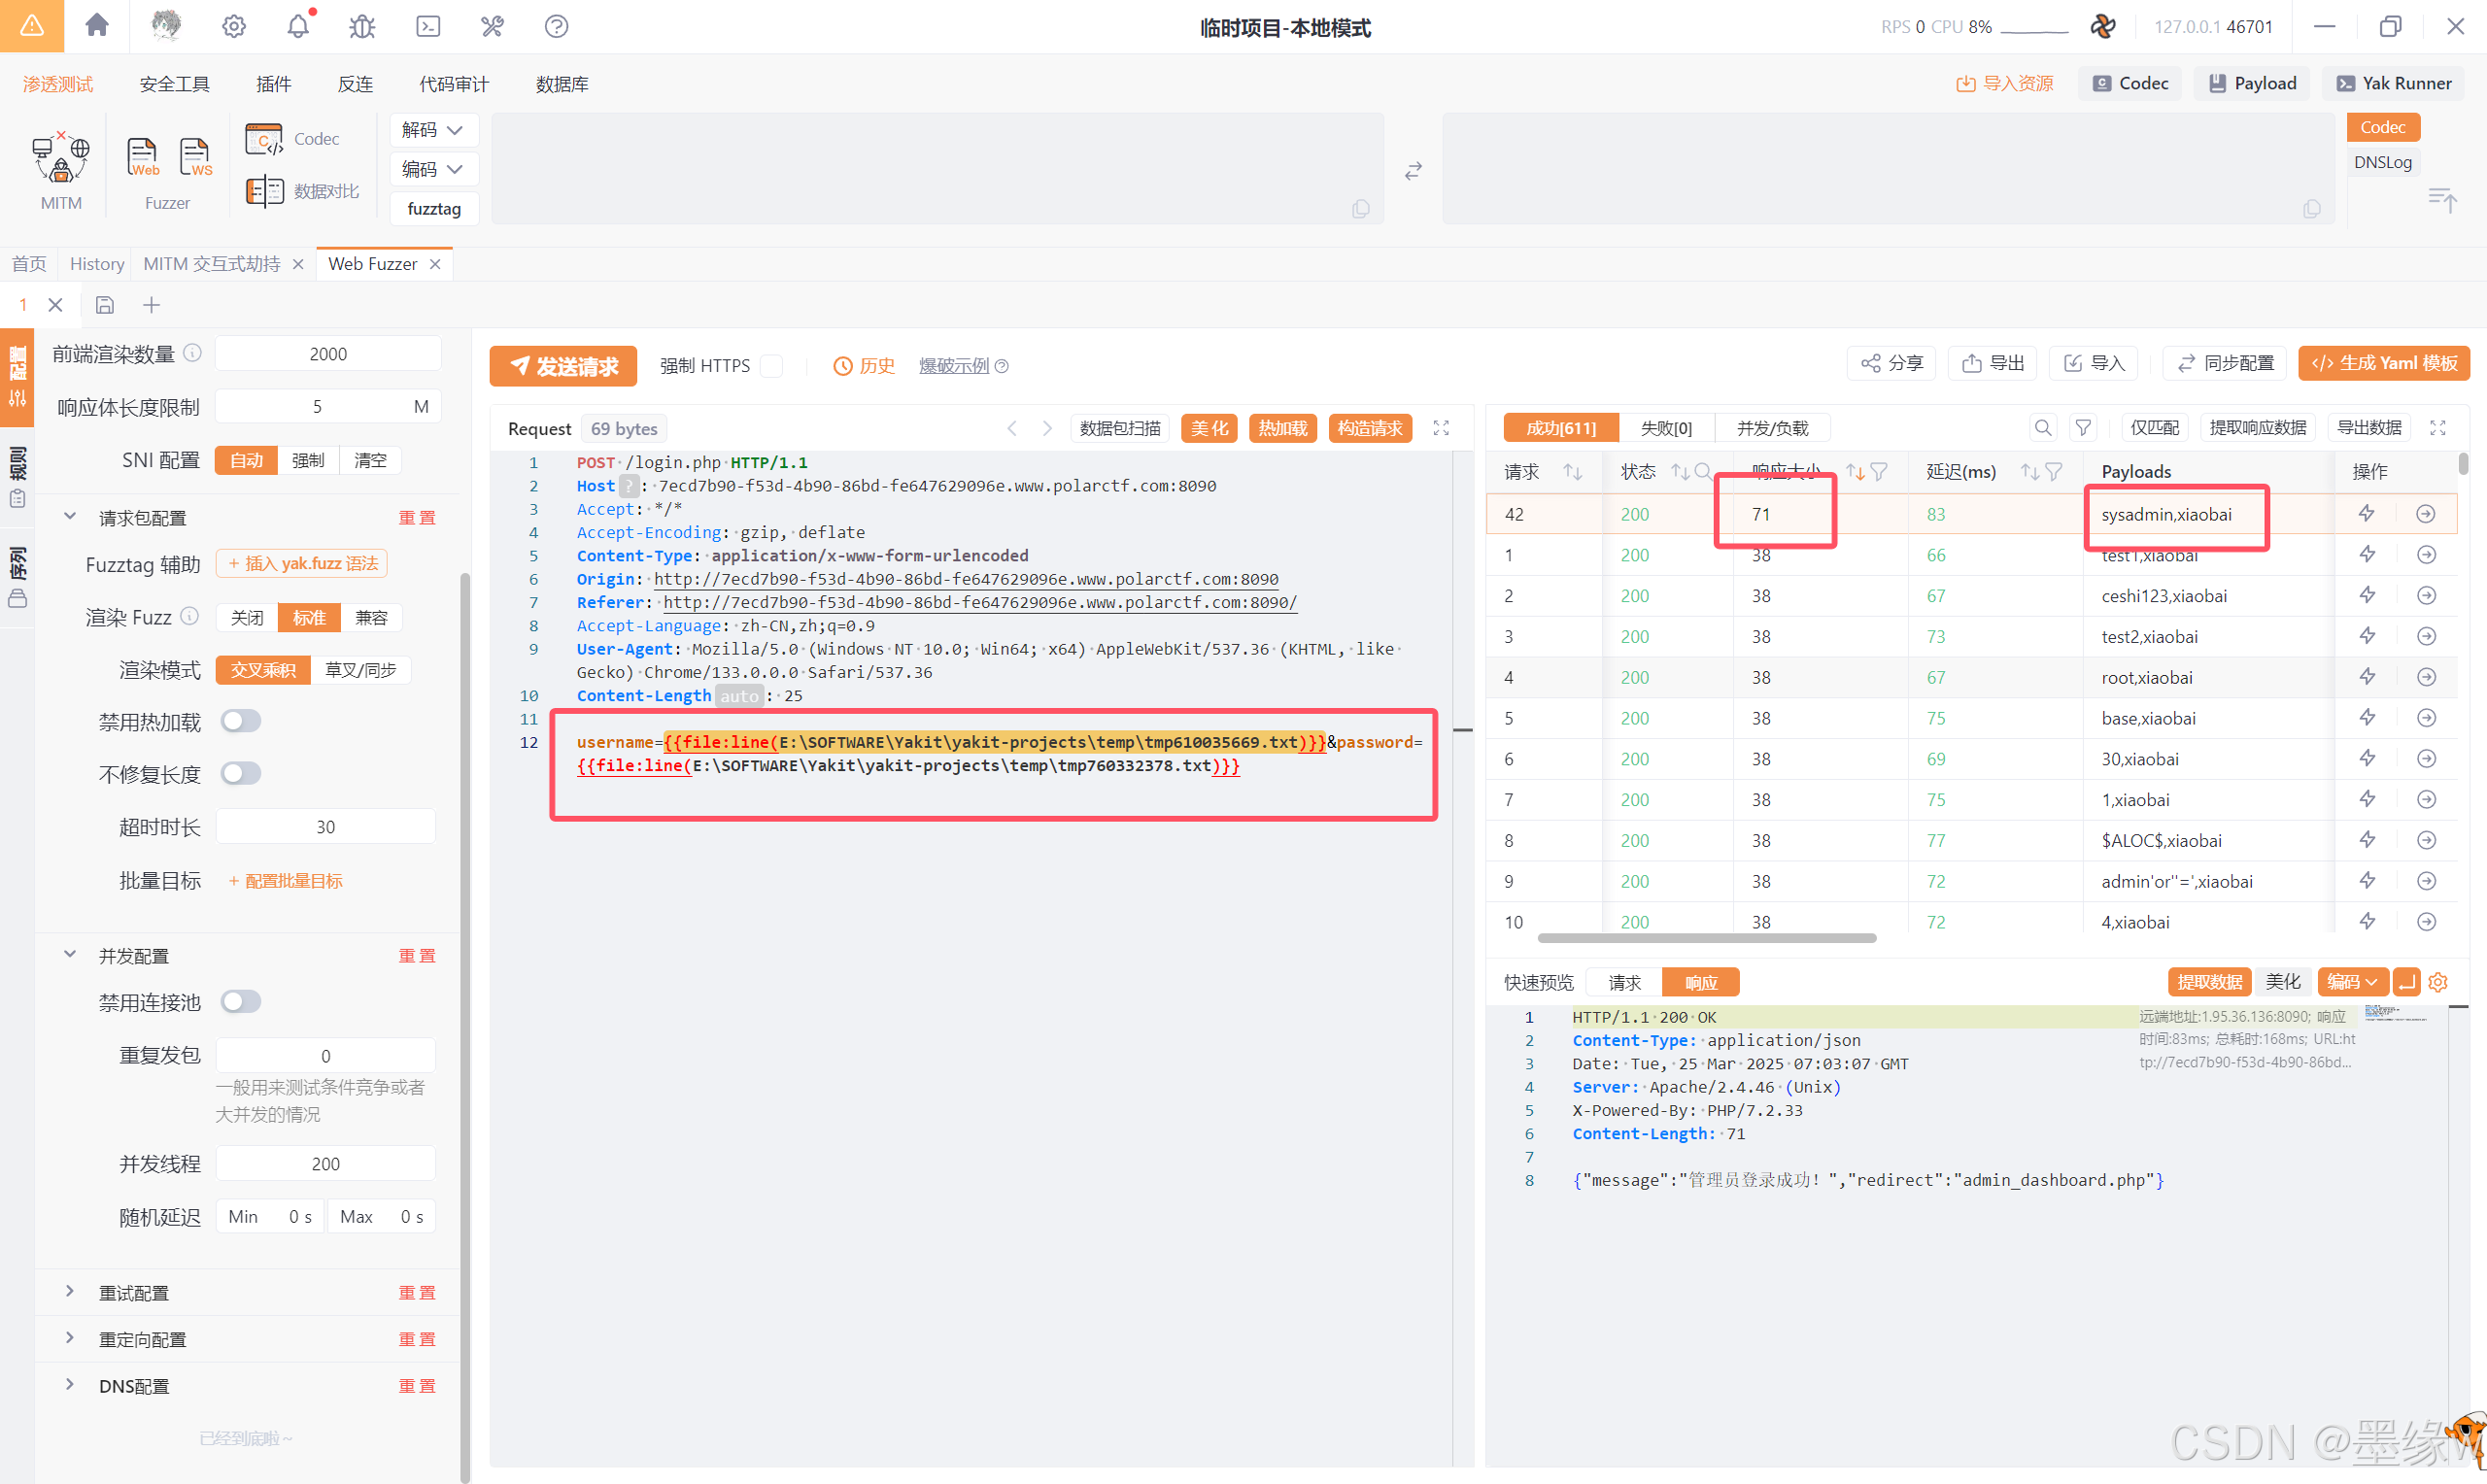Open the 代码审计 menu

453,84
